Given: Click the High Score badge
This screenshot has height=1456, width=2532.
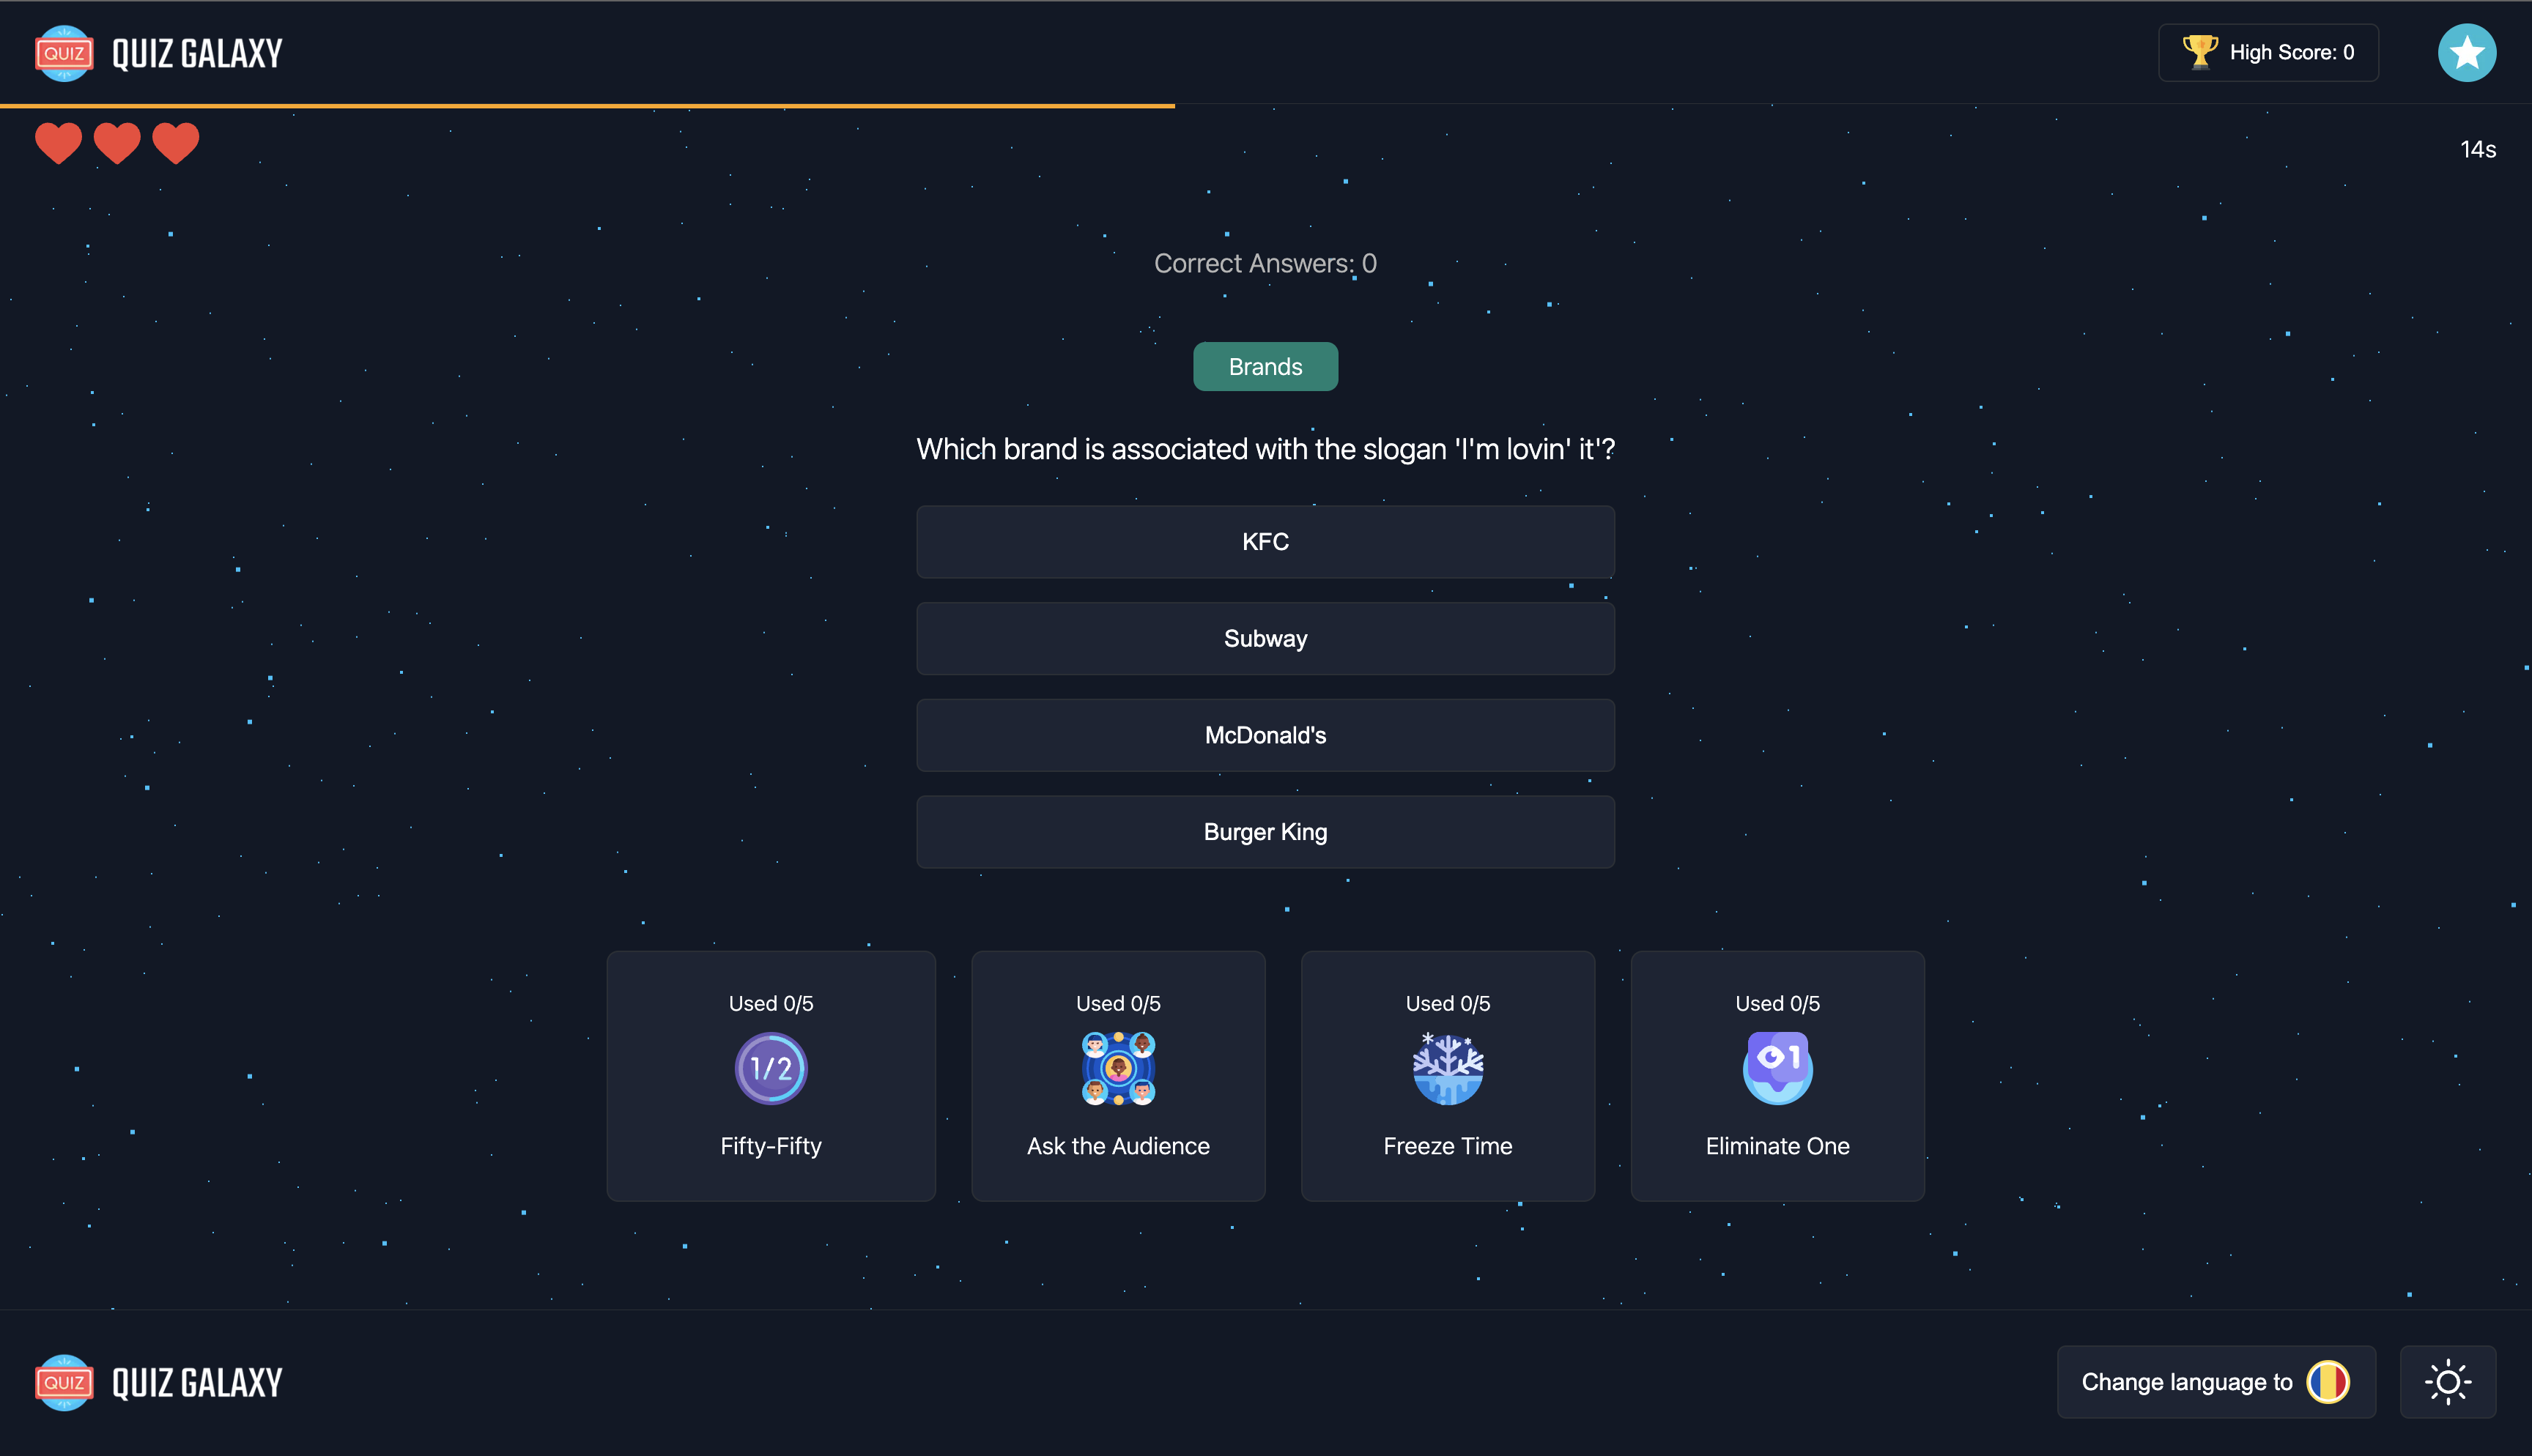Looking at the screenshot, I should (x=2268, y=52).
